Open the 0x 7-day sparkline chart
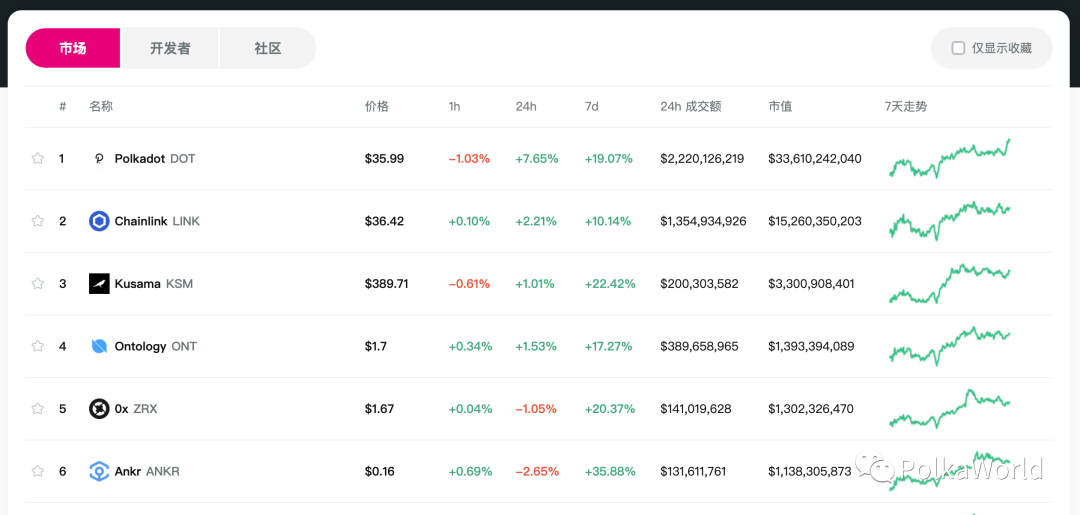The height and width of the screenshot is (515, 1080). (x=950, y=408)
